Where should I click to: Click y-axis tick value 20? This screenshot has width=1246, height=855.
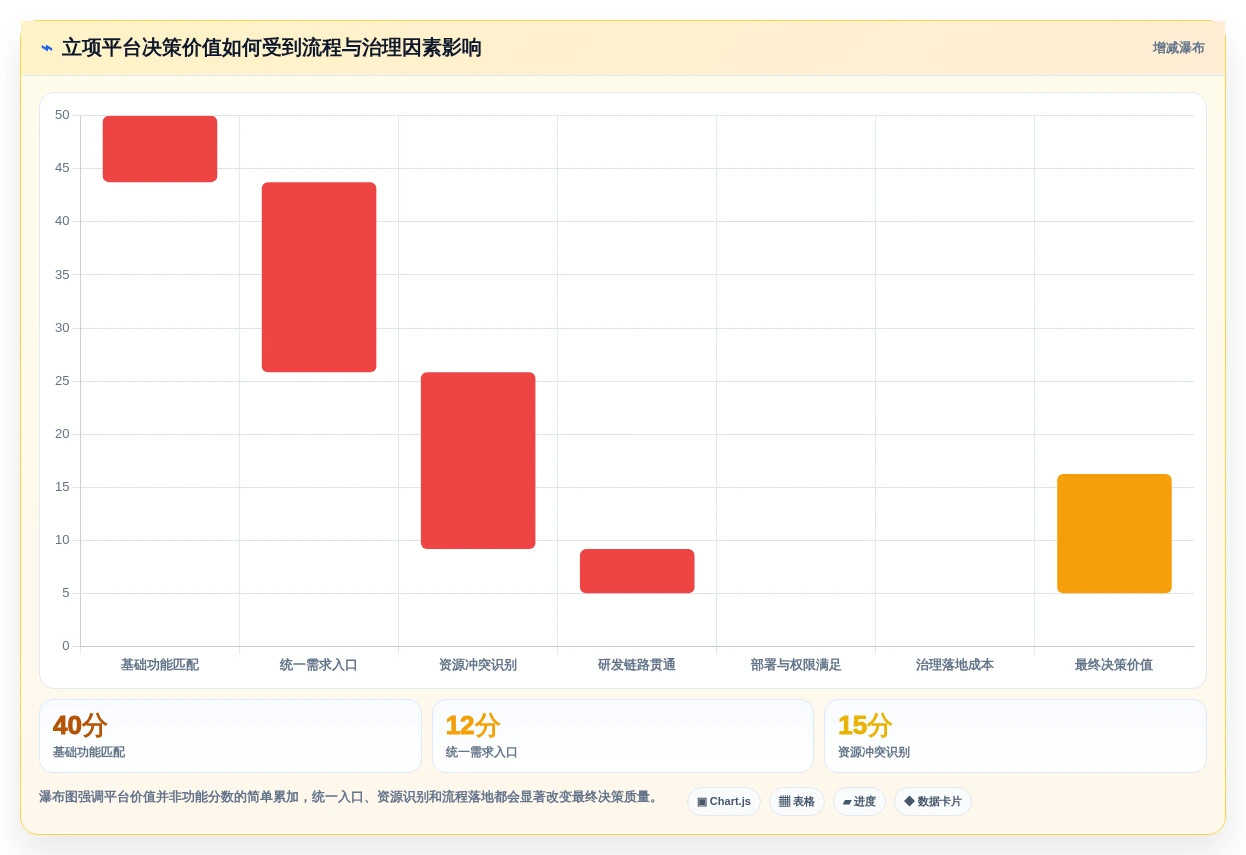[x=62, y=434]
